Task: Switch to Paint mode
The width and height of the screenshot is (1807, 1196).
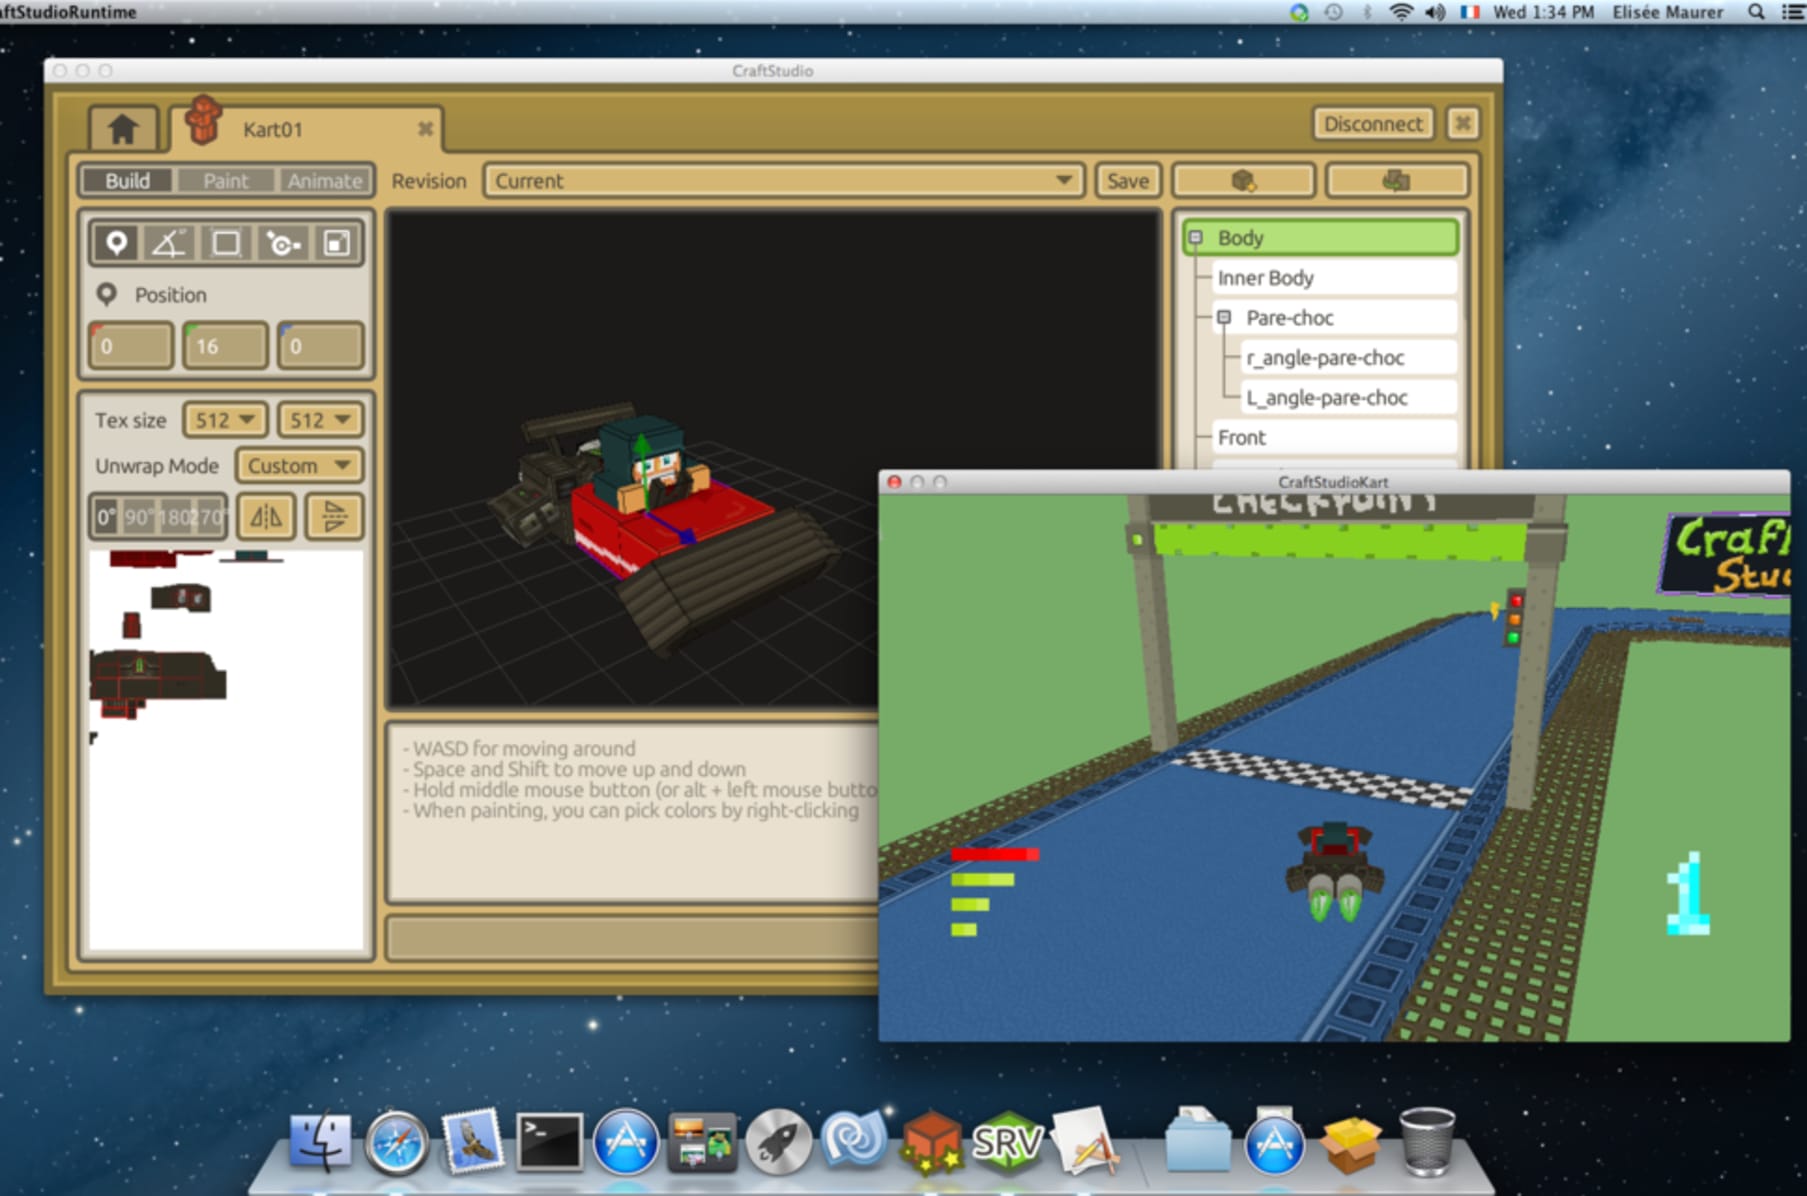Action: tap(225, 181)
